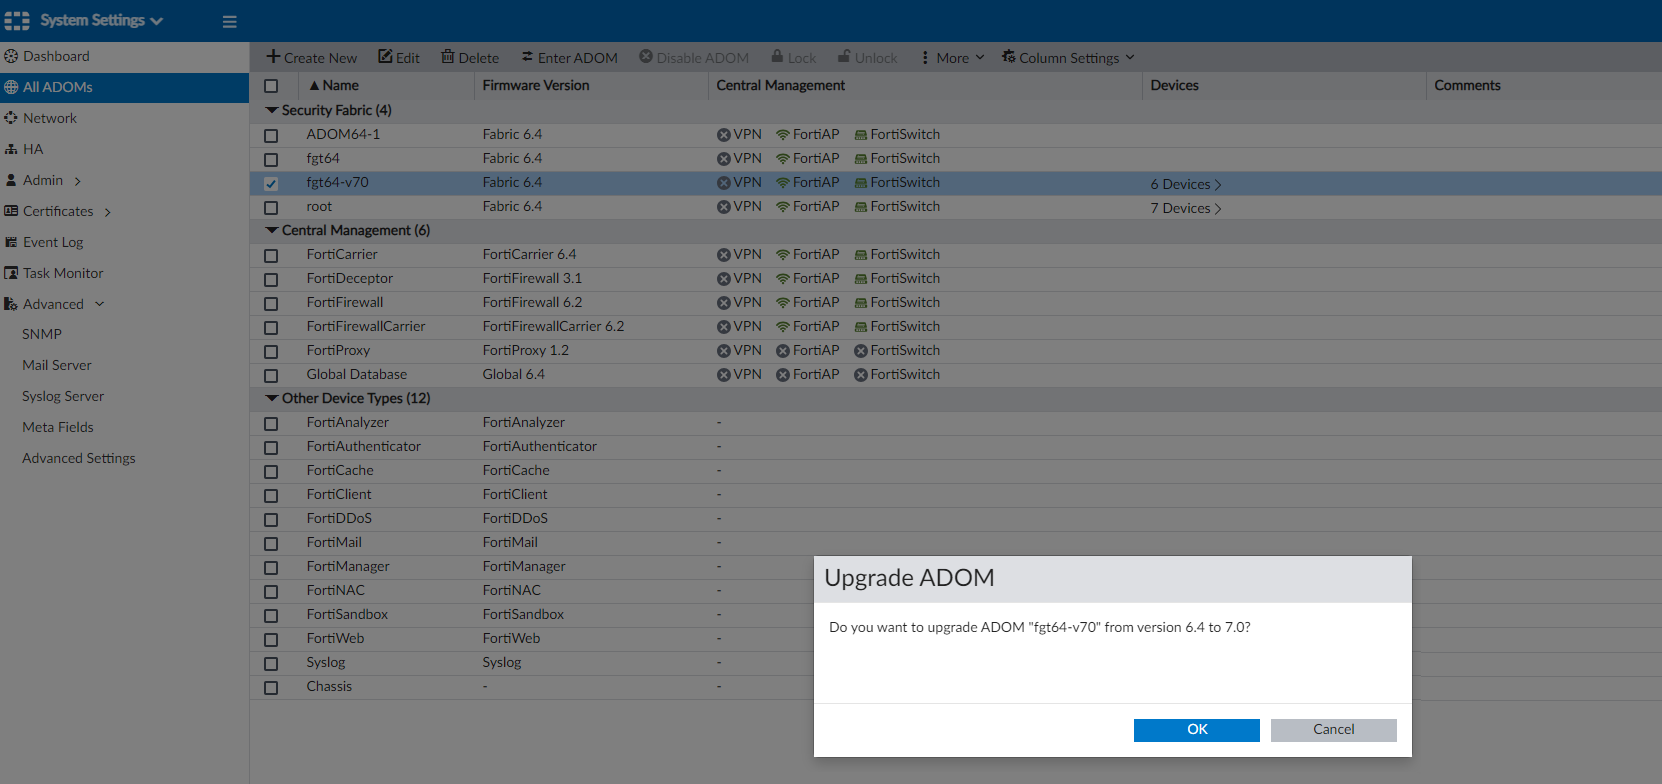Image resolution: width=1662 pixels, height=784 pixels.
Task: Click the Network icon in sidebar
Action: click(x=11, y=118)
